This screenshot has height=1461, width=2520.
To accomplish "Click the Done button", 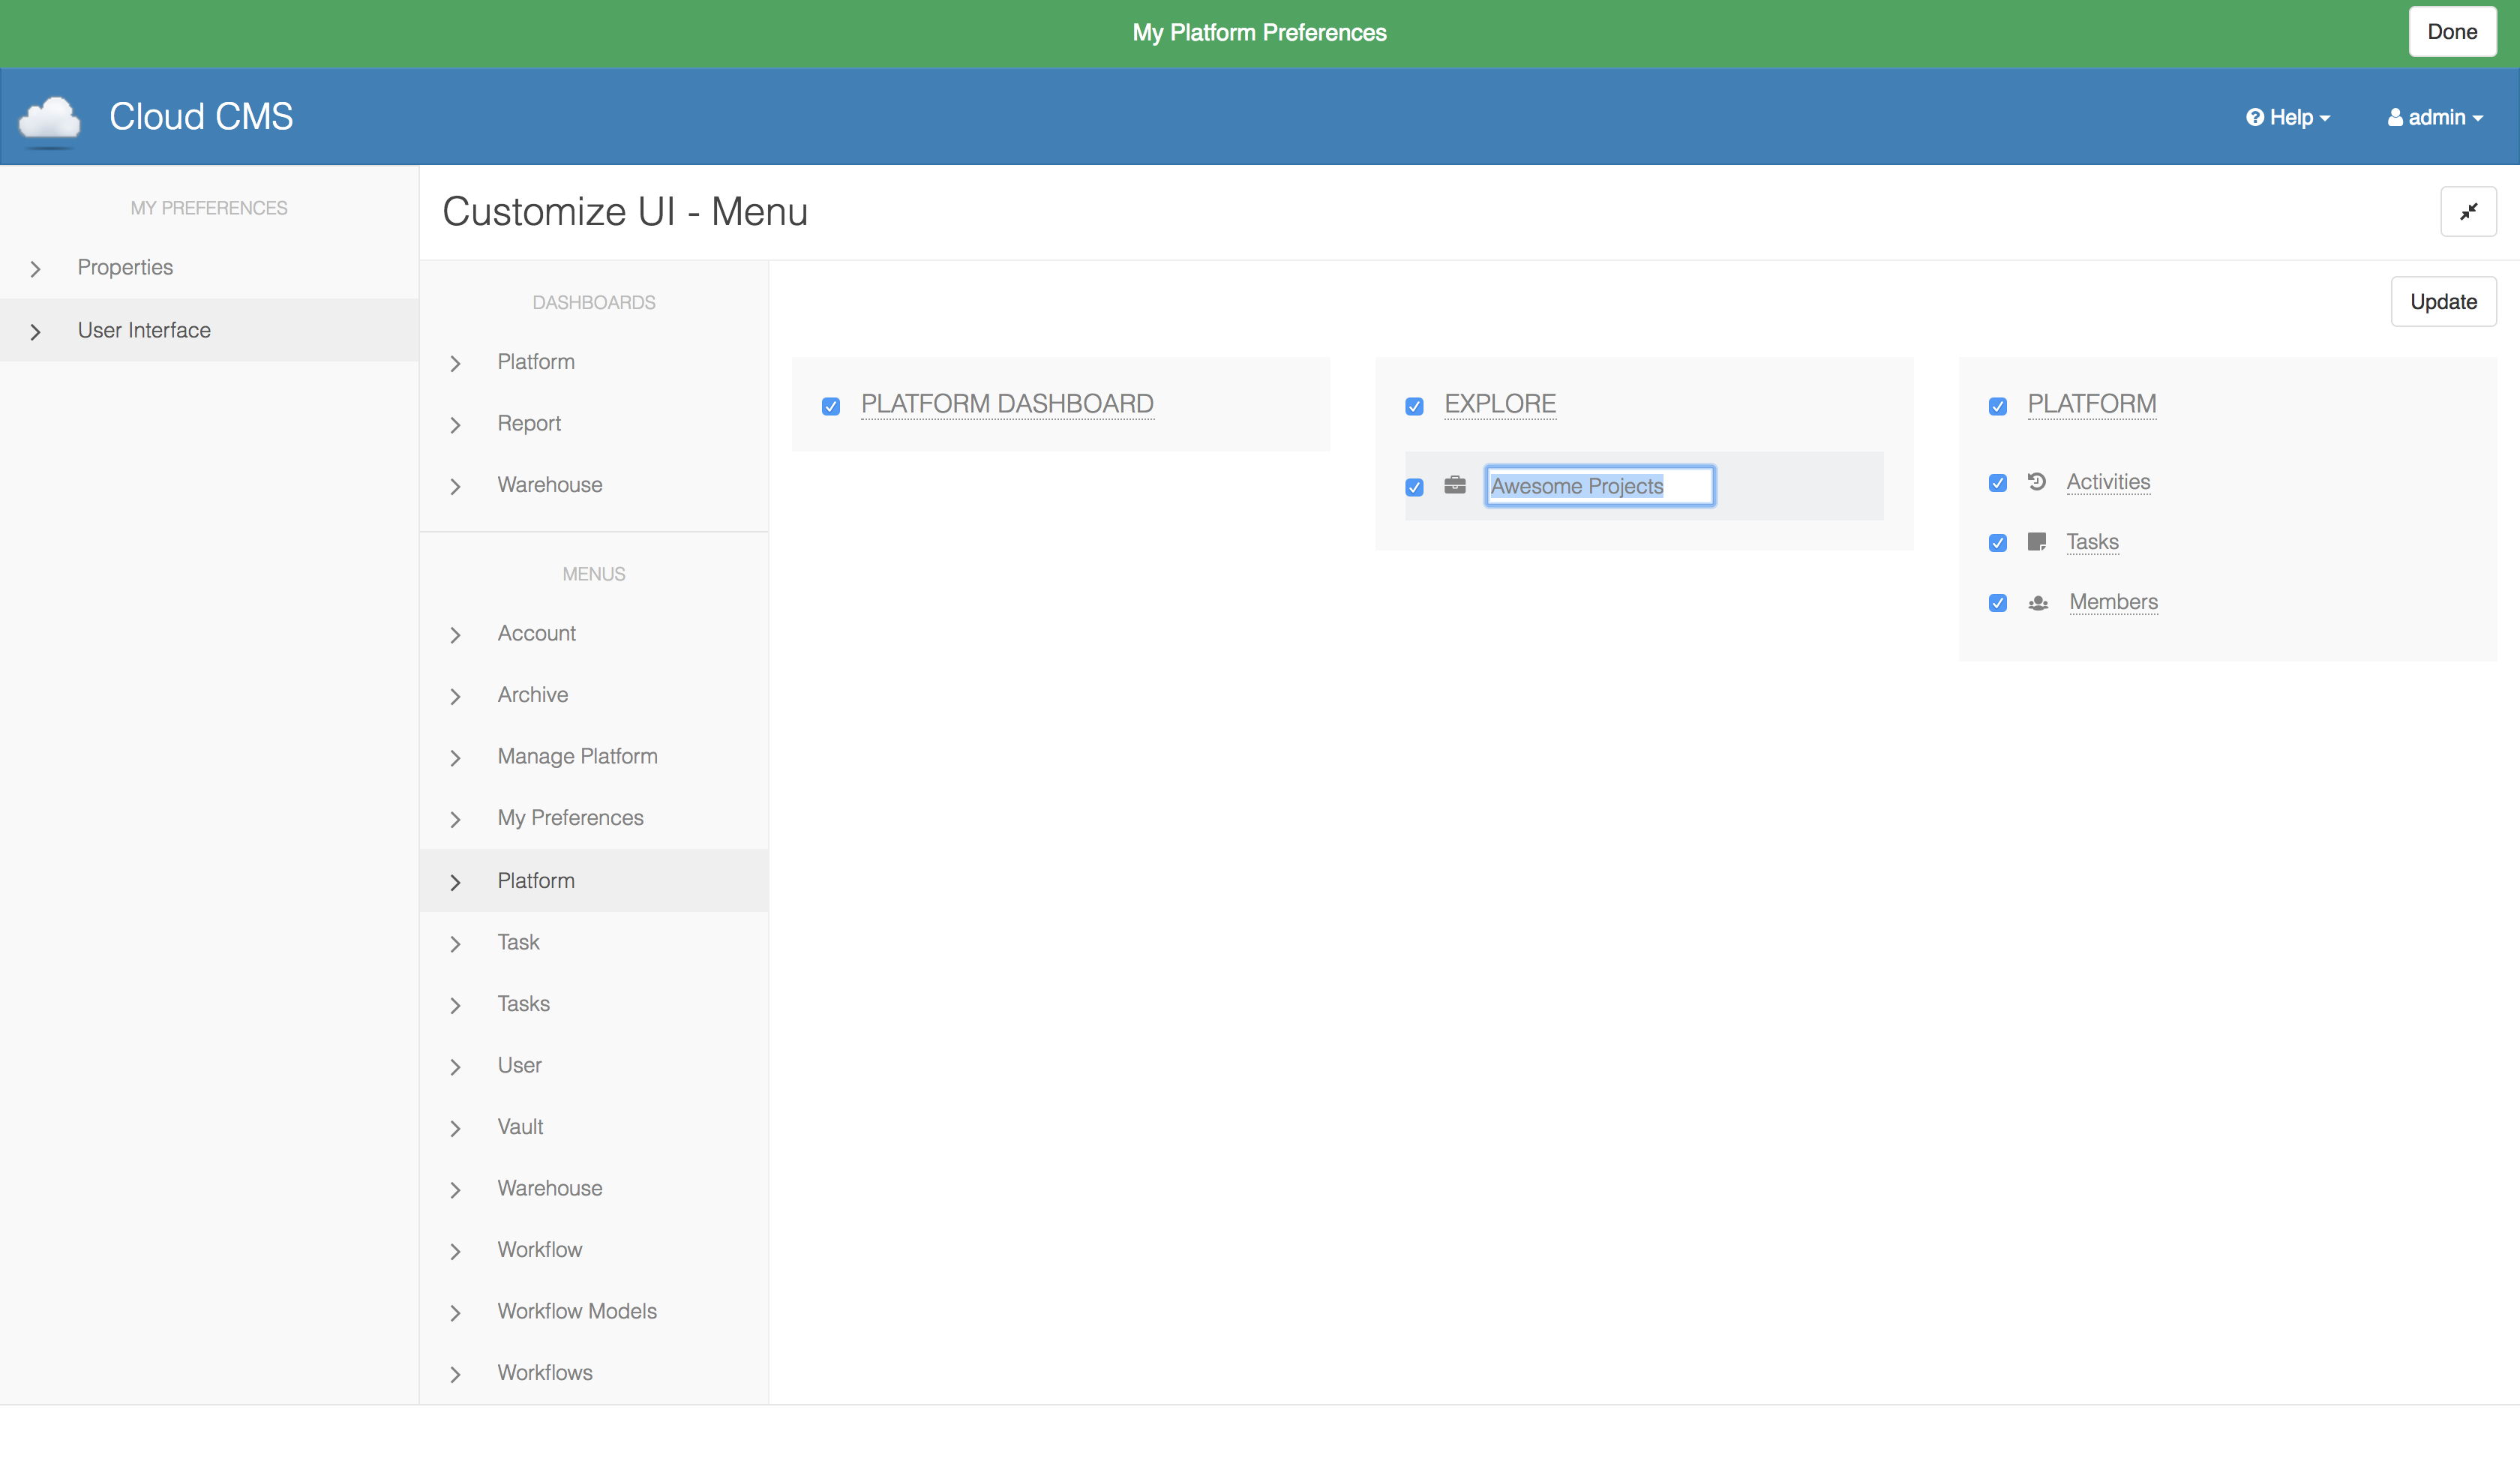I will click(2452, 32).
